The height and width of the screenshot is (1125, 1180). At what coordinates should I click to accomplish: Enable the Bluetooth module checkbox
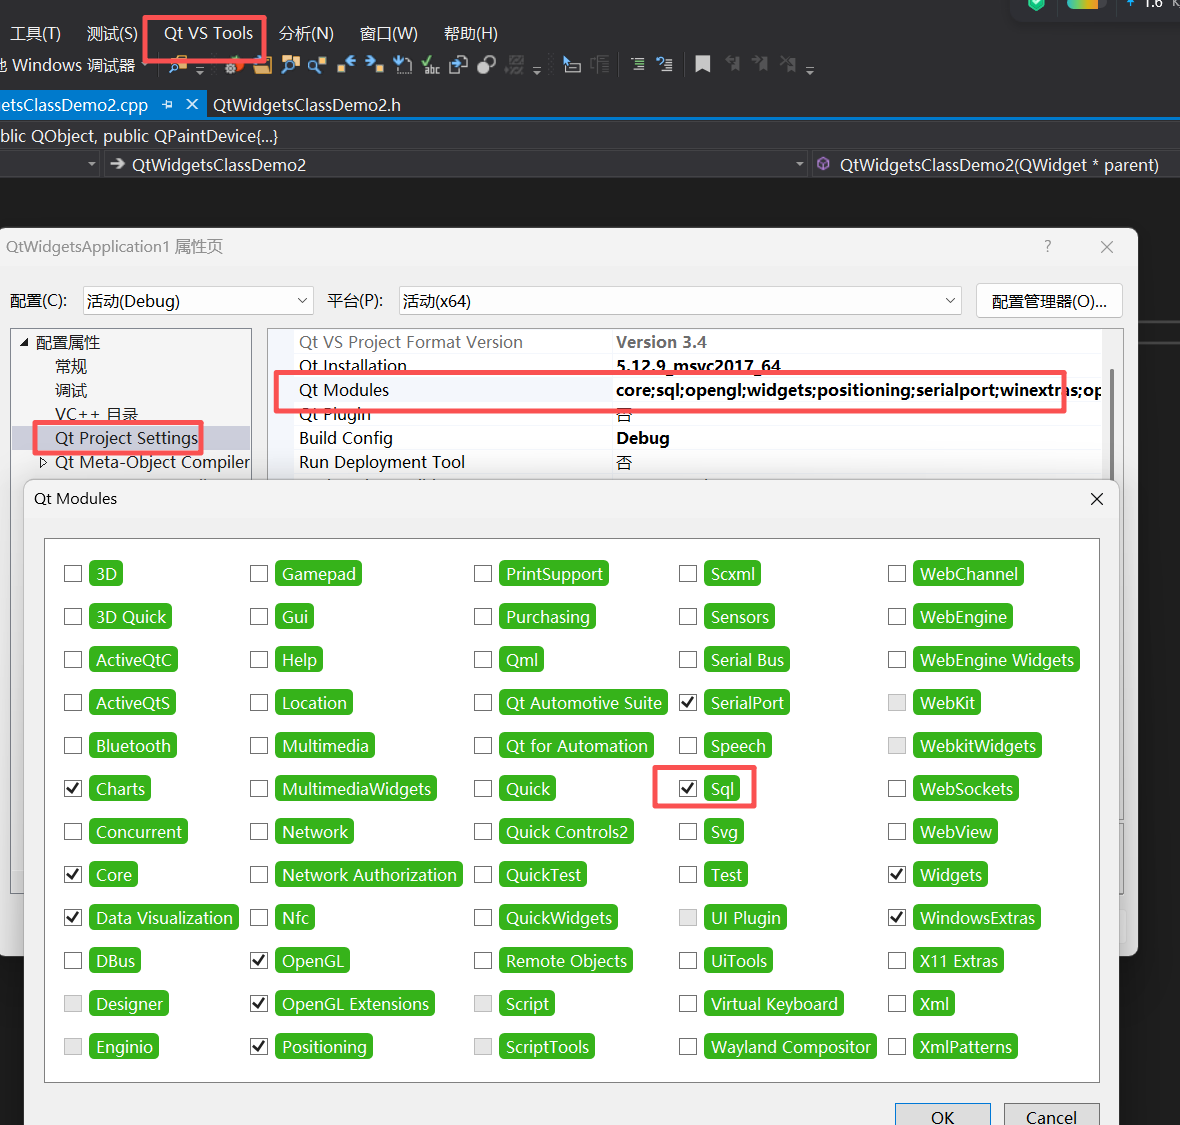[73, 746]
